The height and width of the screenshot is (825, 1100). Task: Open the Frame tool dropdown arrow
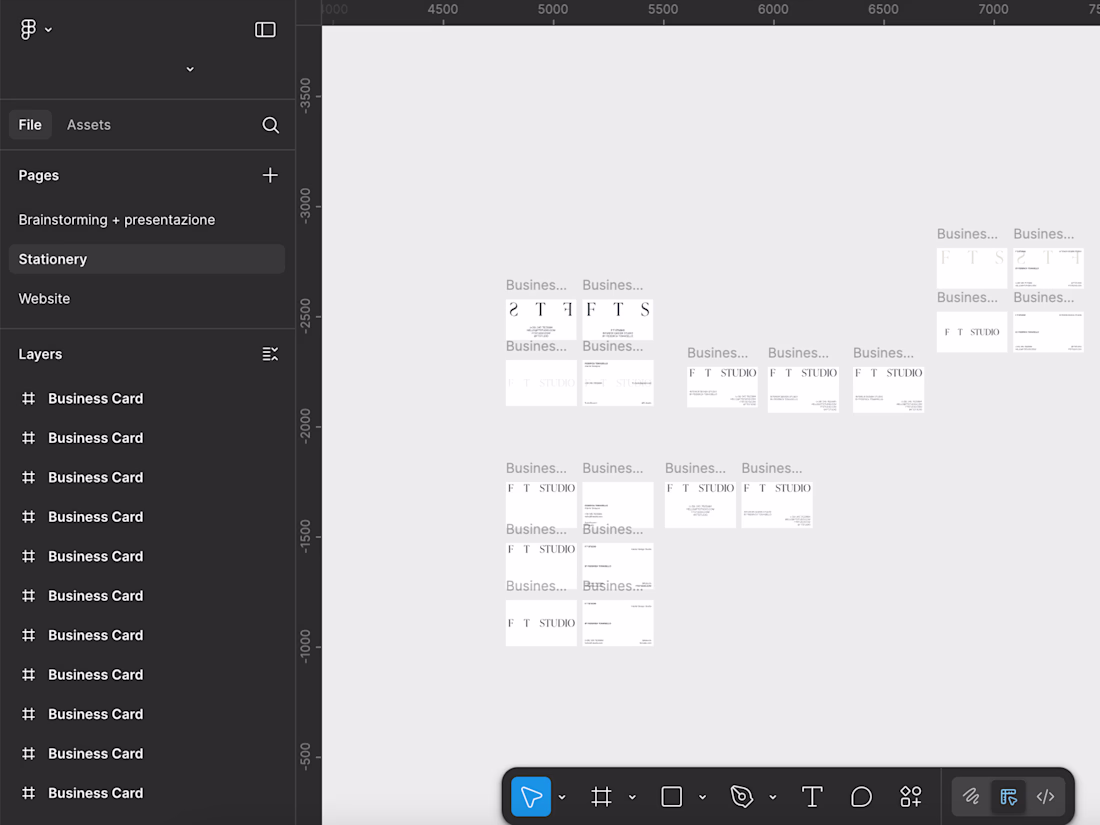click(632, 797)
